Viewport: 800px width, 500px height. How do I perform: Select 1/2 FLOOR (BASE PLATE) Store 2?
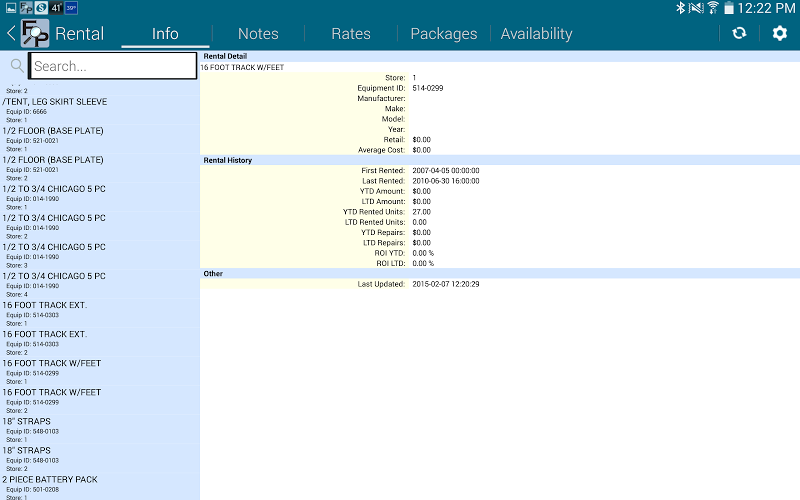pos(99,168)
